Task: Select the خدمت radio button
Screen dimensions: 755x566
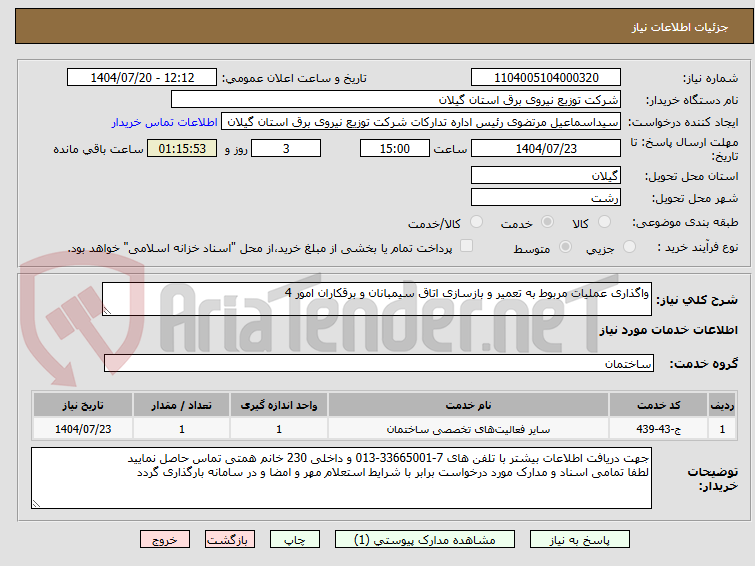Action: tap(547, 222)
